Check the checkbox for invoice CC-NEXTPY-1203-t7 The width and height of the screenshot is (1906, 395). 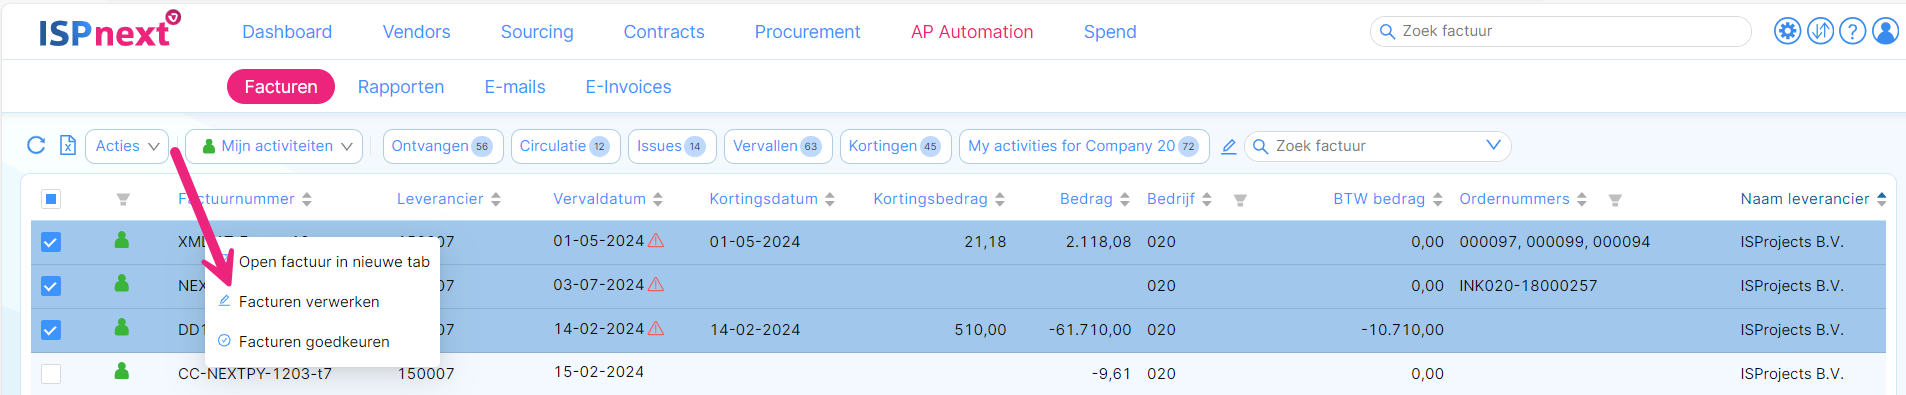tap(51, 374)
